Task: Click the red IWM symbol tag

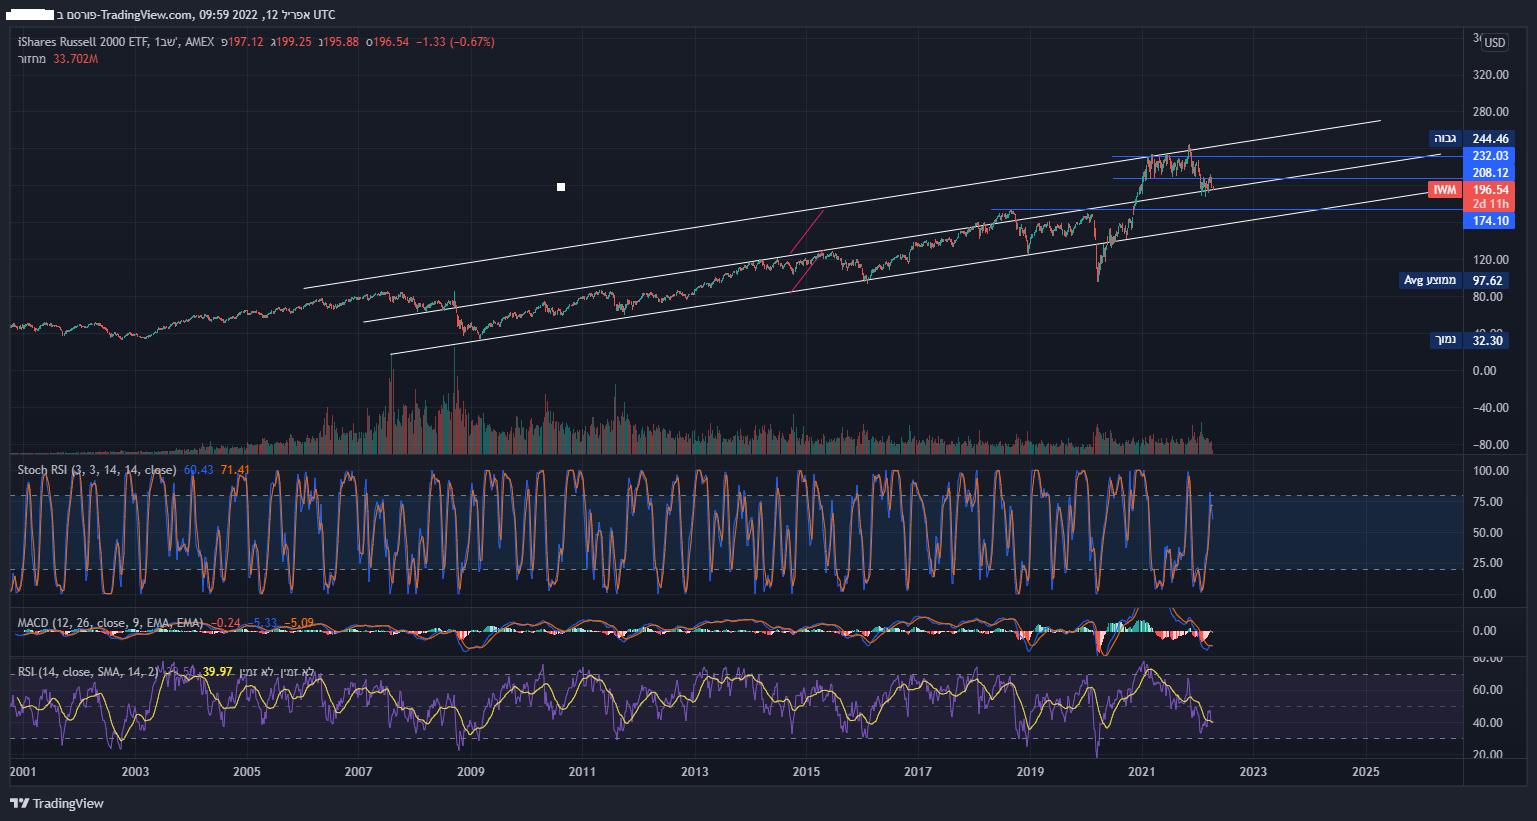Action: [x=1445, y=190]
